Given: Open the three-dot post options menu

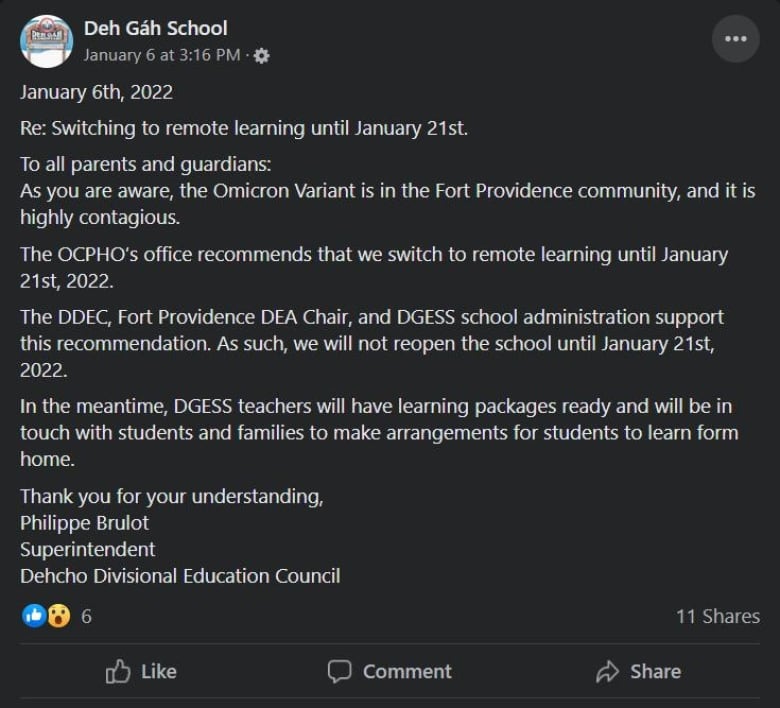Looking at the screenshot, I should (735, 39).
